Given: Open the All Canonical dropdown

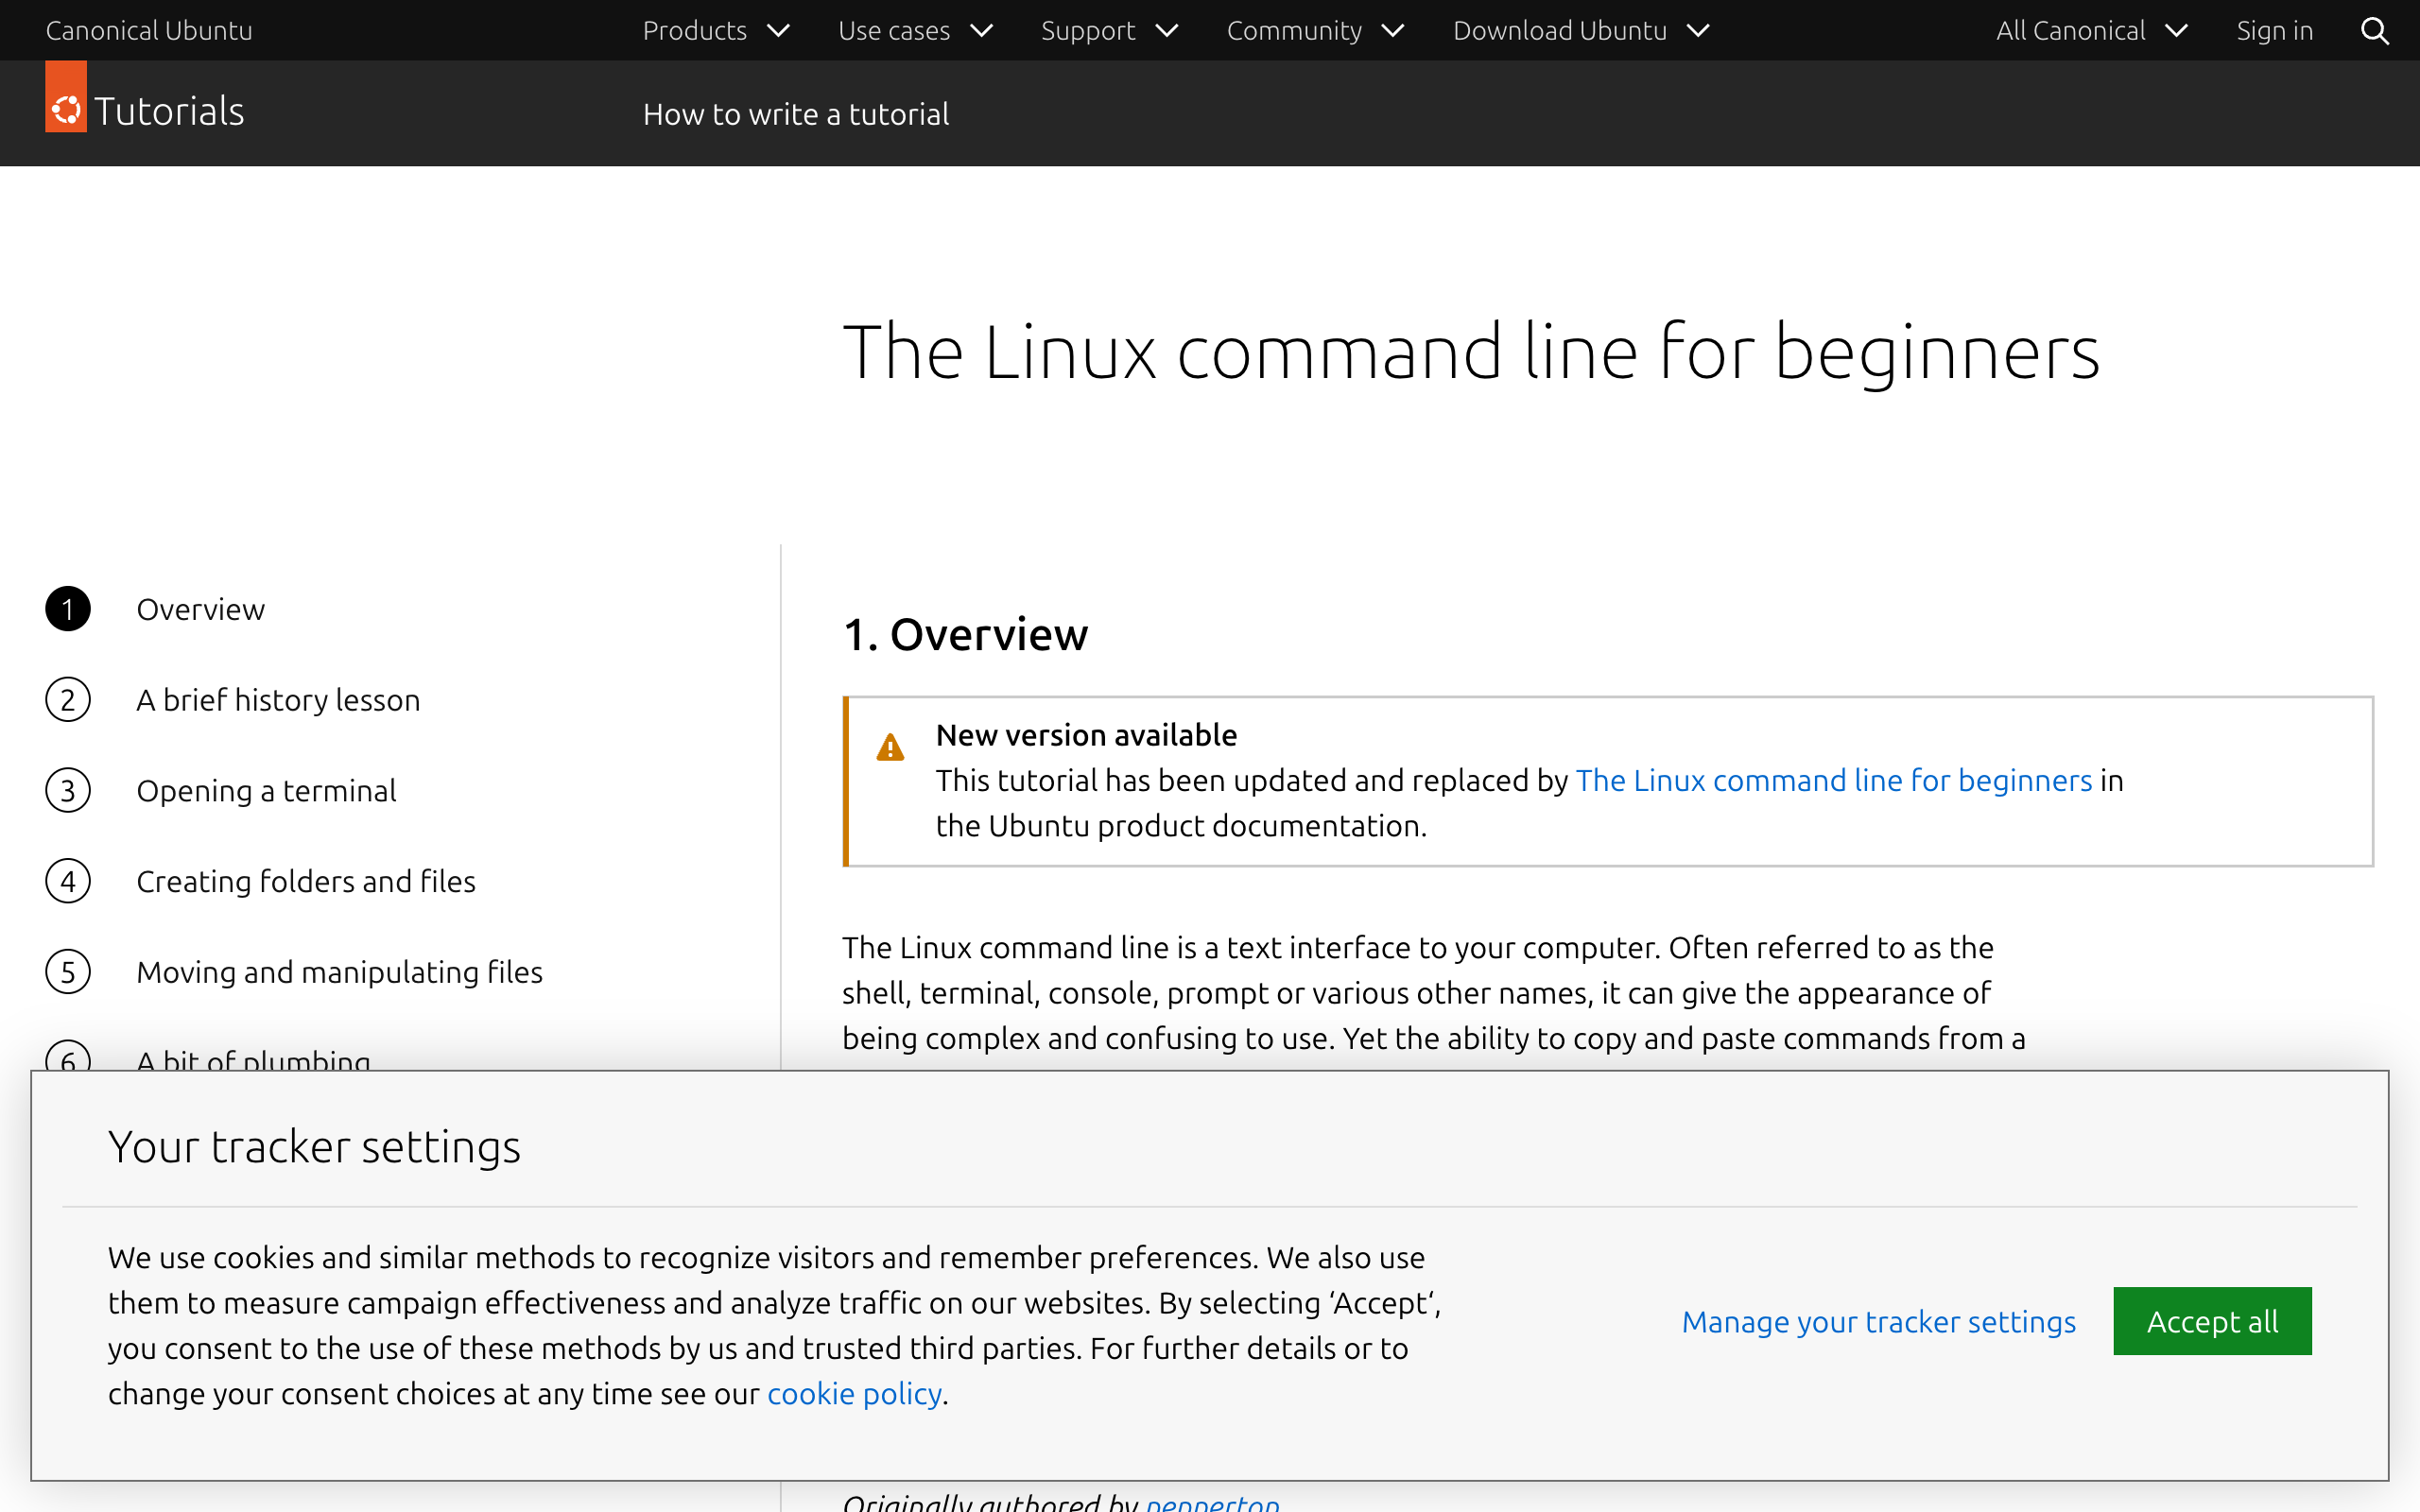Looking at the screenshot, I should click(2091, 30).
